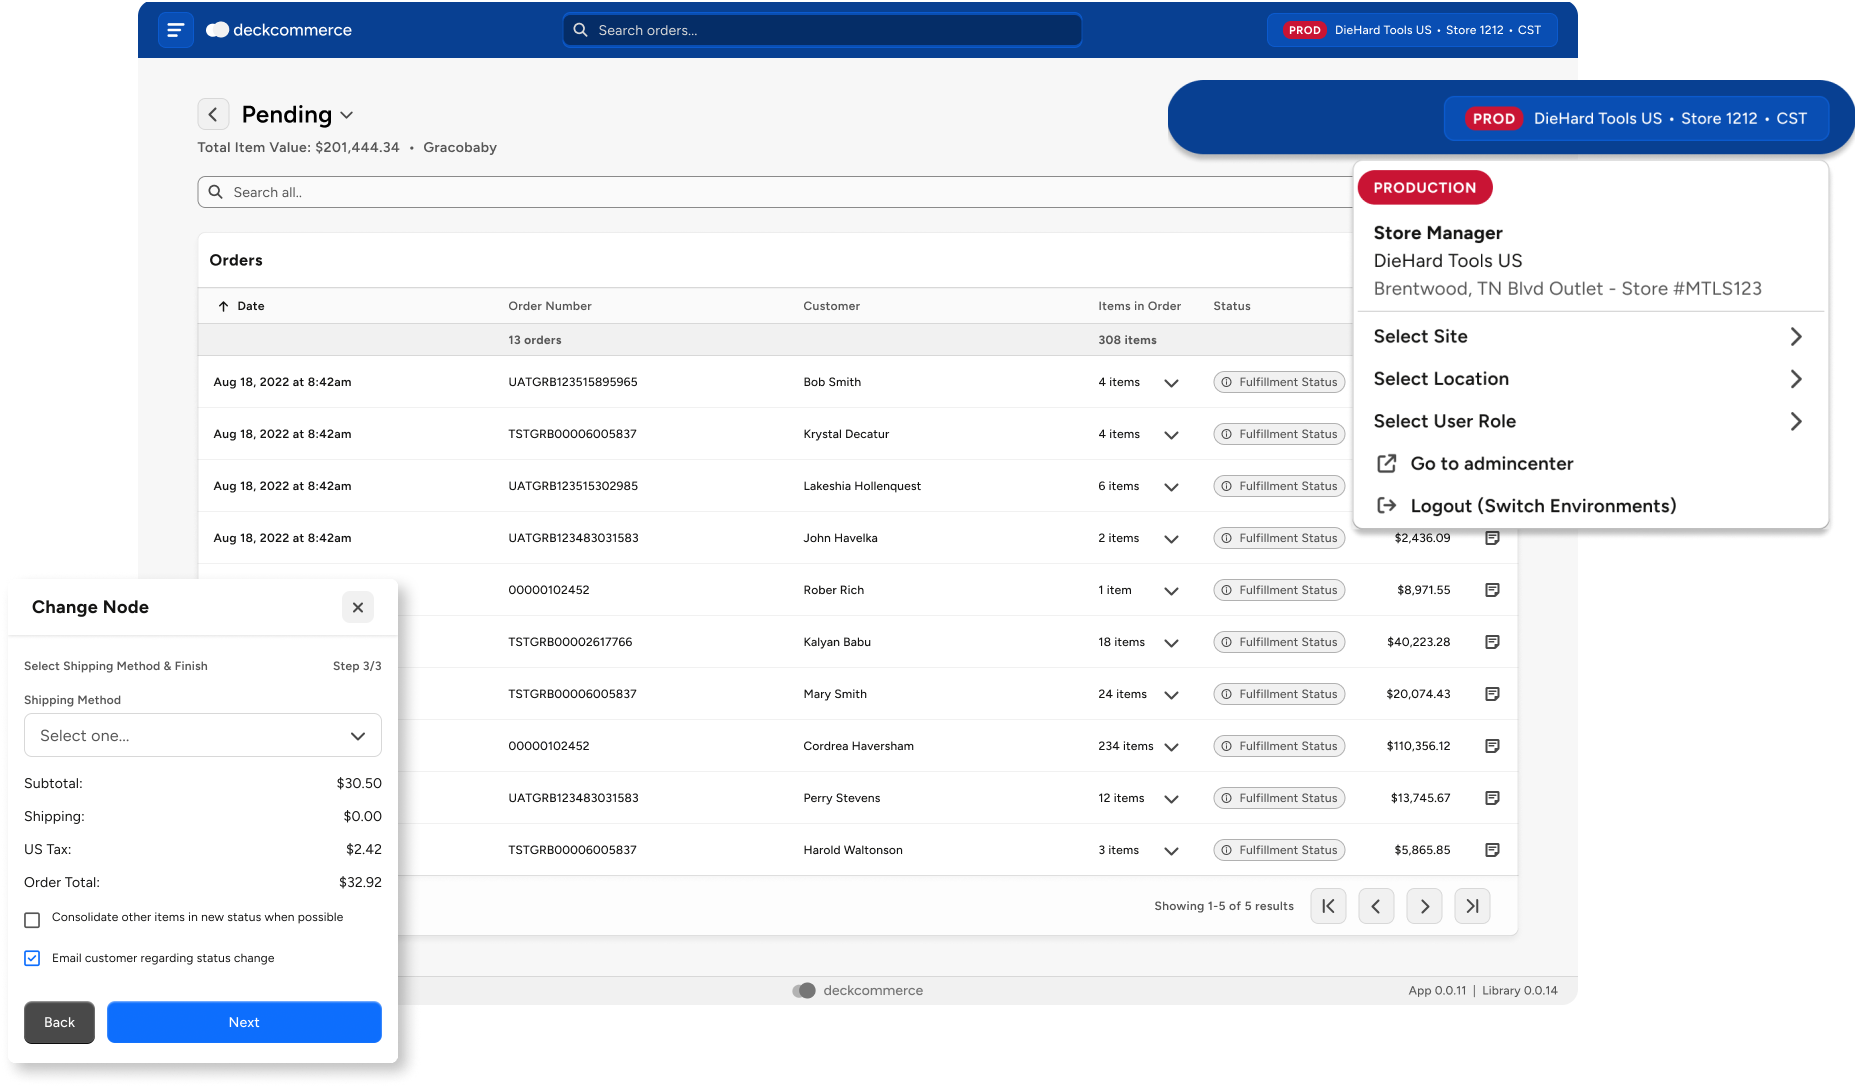The height and width of the screenshot is (1087, 1855).
Task: Open notes icon for $110,356.12 order
Action: coord(1492,746)
